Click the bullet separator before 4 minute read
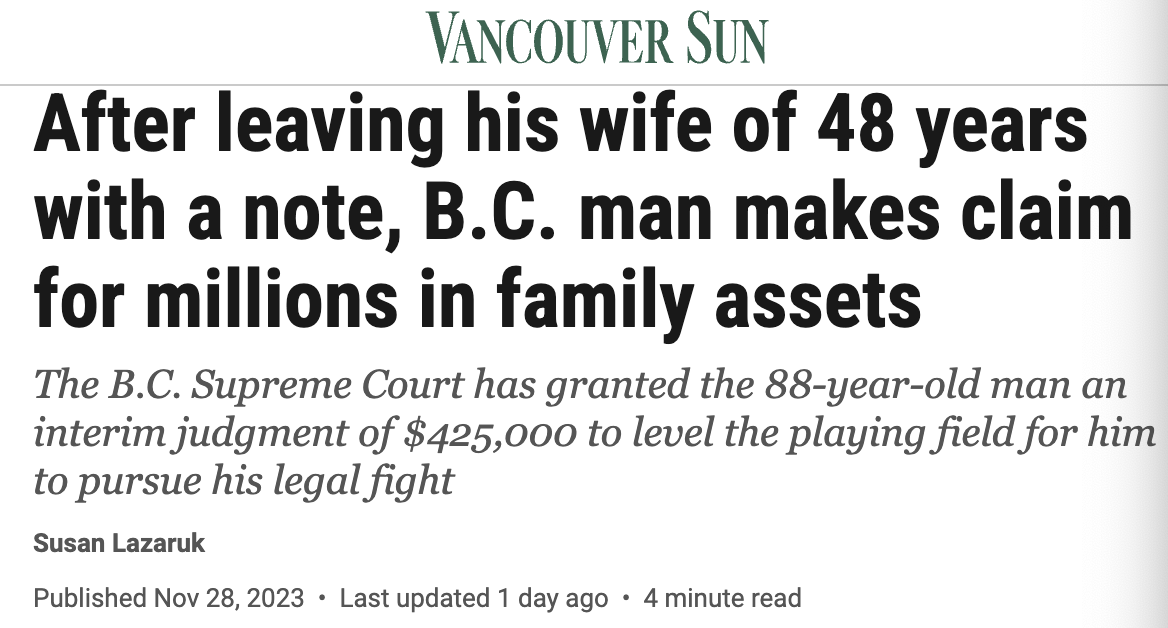The height and width of the screenshot is (628, 1168). 626,598
